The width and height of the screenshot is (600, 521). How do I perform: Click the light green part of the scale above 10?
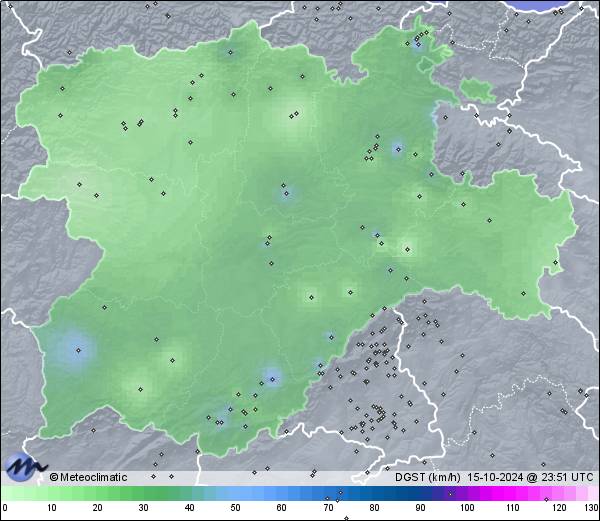pos(52,493)
